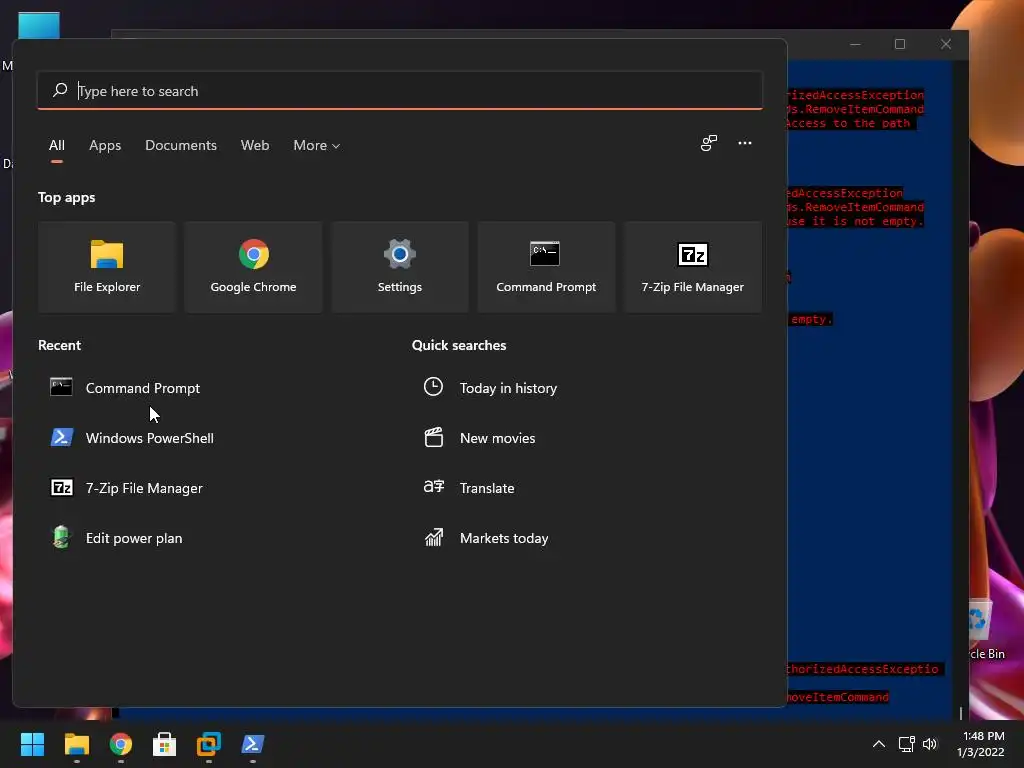The height and width of the screenshot is (768, 1024).
Task: Open the VirtualBox icon on the taskbar
Action: 209,744
